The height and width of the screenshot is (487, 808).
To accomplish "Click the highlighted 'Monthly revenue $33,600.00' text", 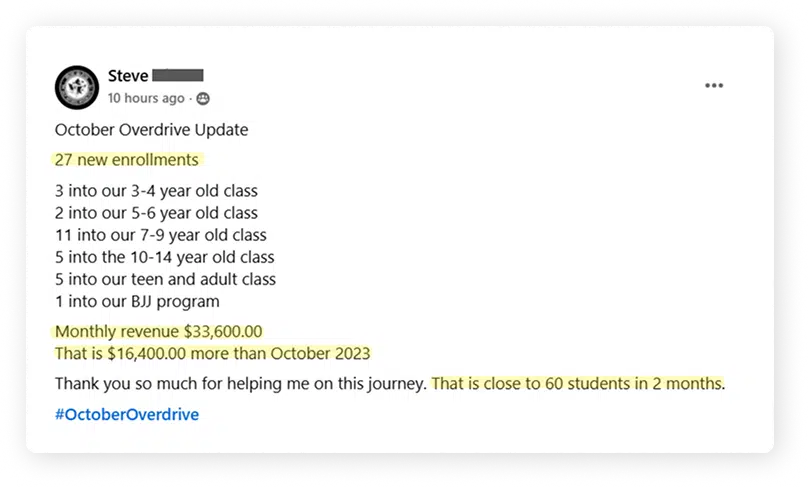I will pos(159,331).
